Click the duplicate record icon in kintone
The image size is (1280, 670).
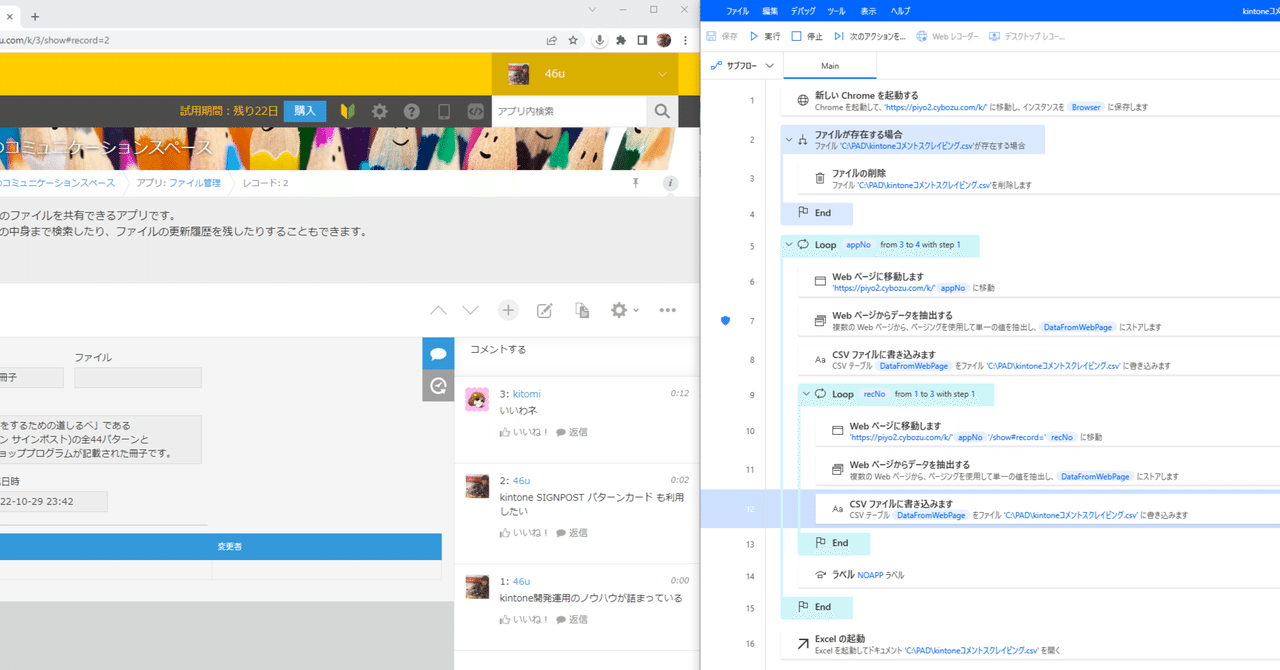pos(582,310)
